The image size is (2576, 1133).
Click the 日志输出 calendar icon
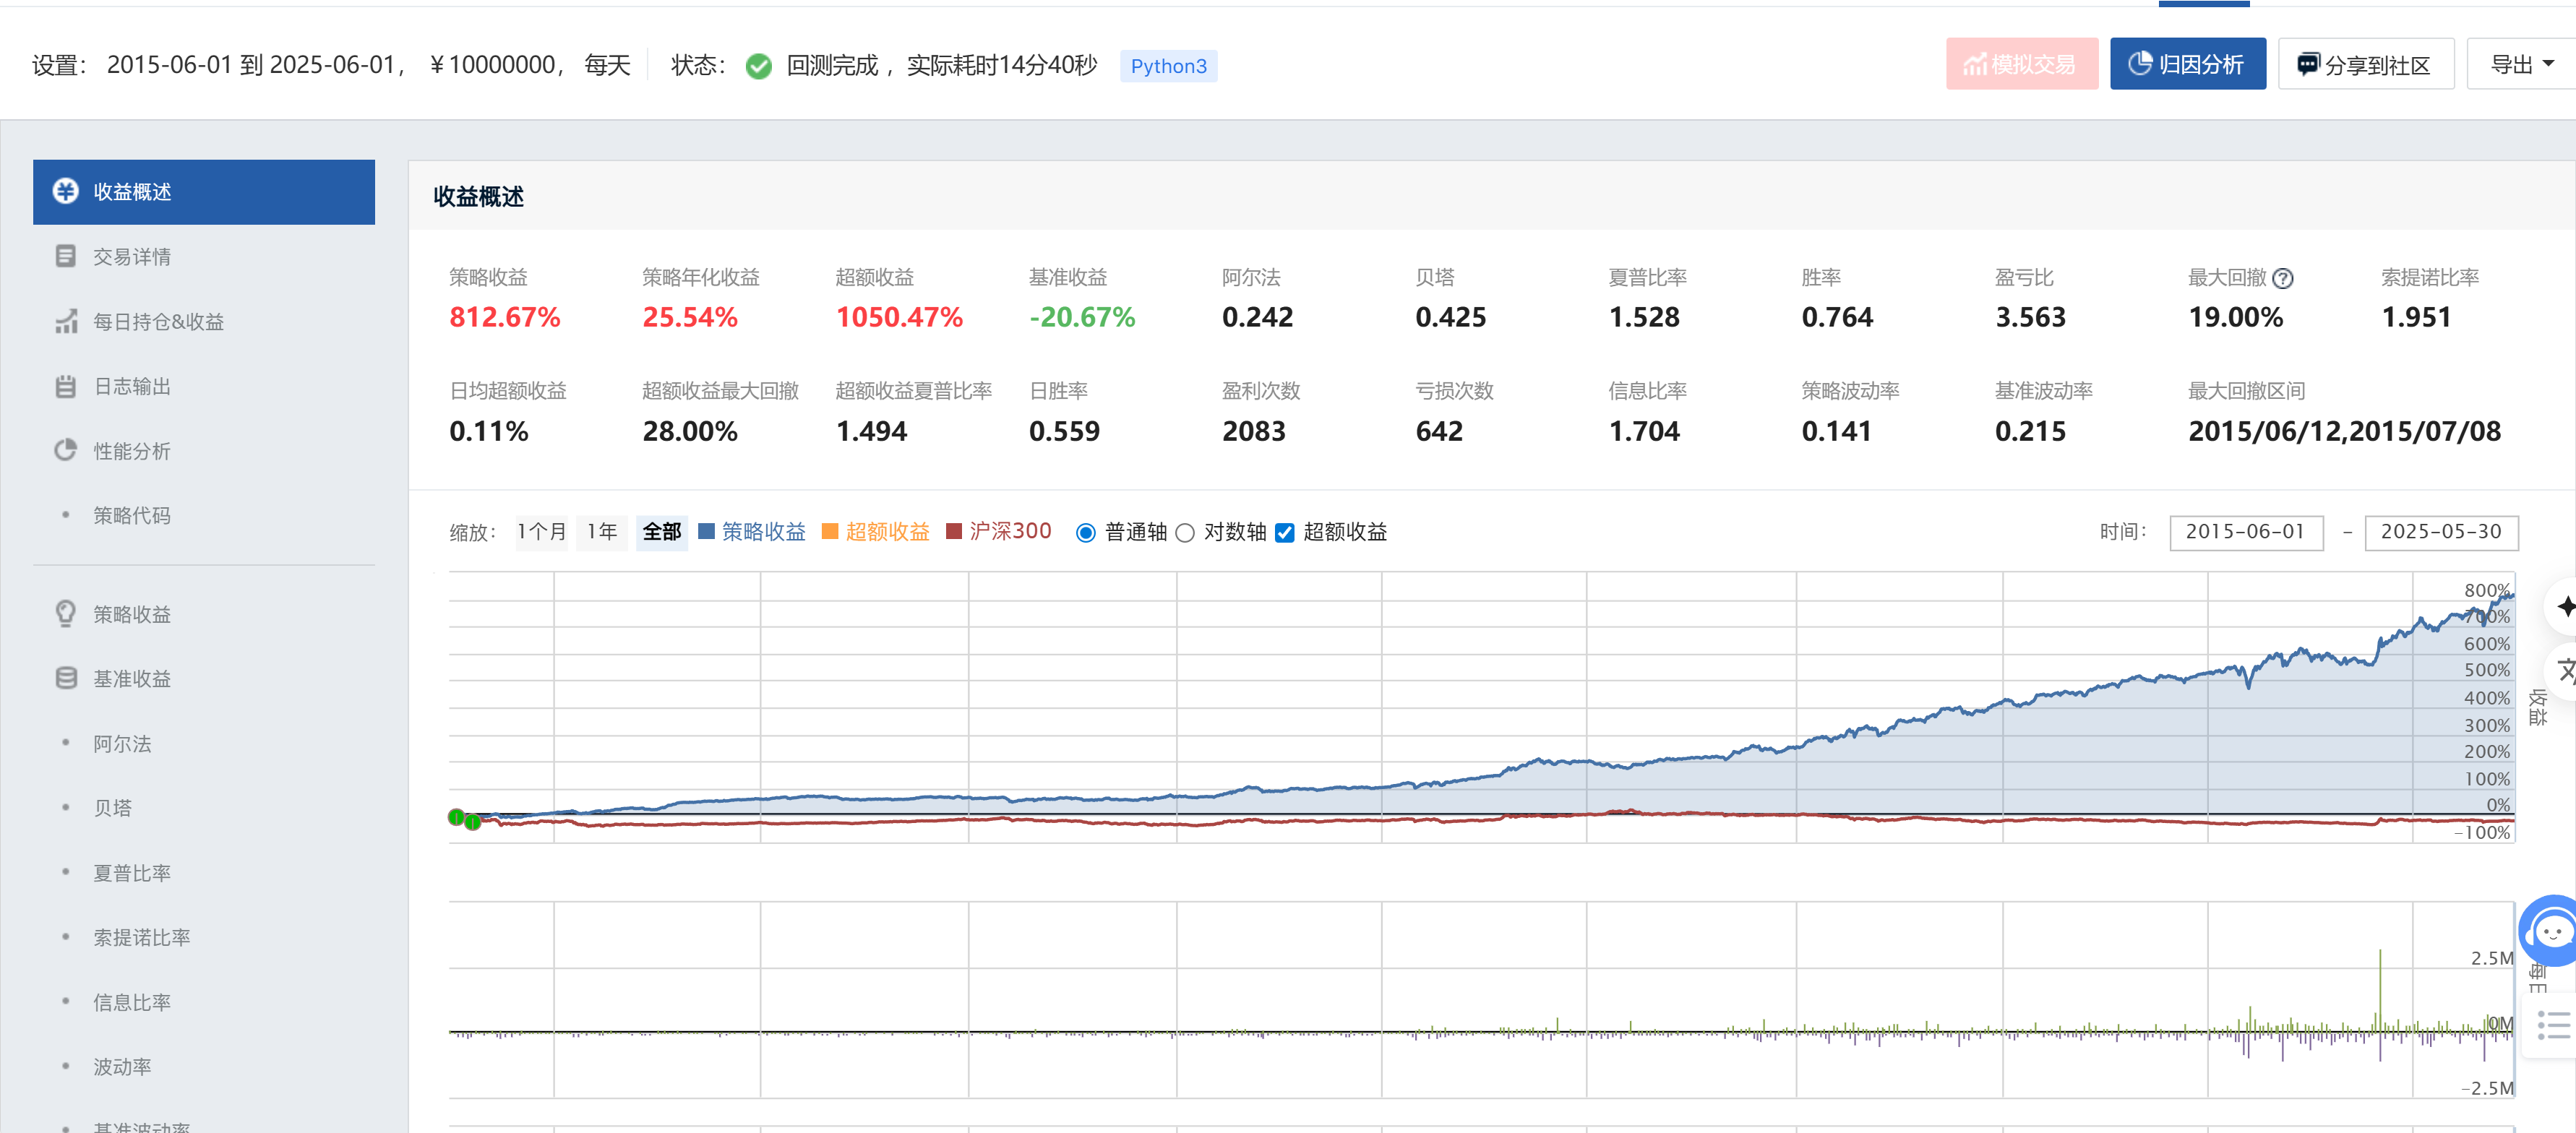coord(66,386)
